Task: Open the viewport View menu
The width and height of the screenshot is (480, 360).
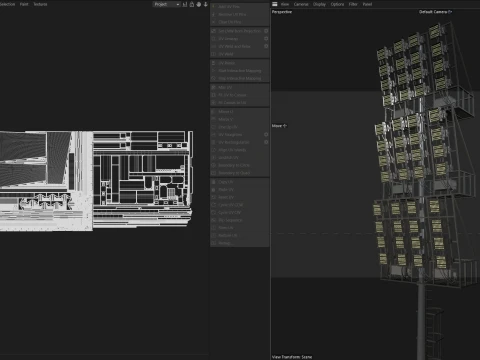Action: click(x=285, y=4)
